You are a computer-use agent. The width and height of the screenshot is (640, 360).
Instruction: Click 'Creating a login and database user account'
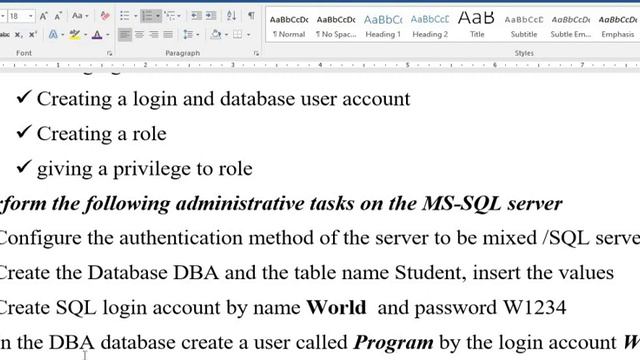(223, 99)
